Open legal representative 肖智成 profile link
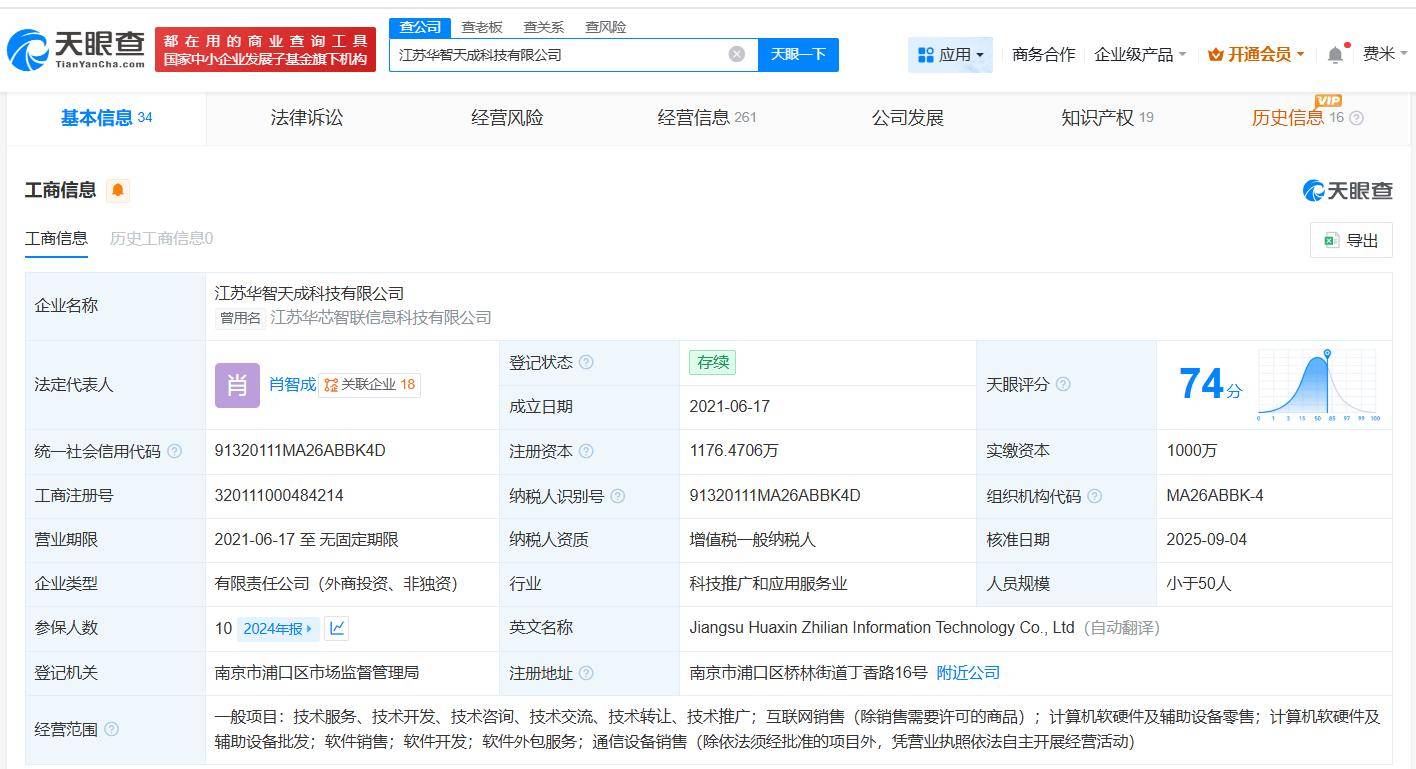The height and width of the screenshot is (769, 1416). tap(290, 384)
